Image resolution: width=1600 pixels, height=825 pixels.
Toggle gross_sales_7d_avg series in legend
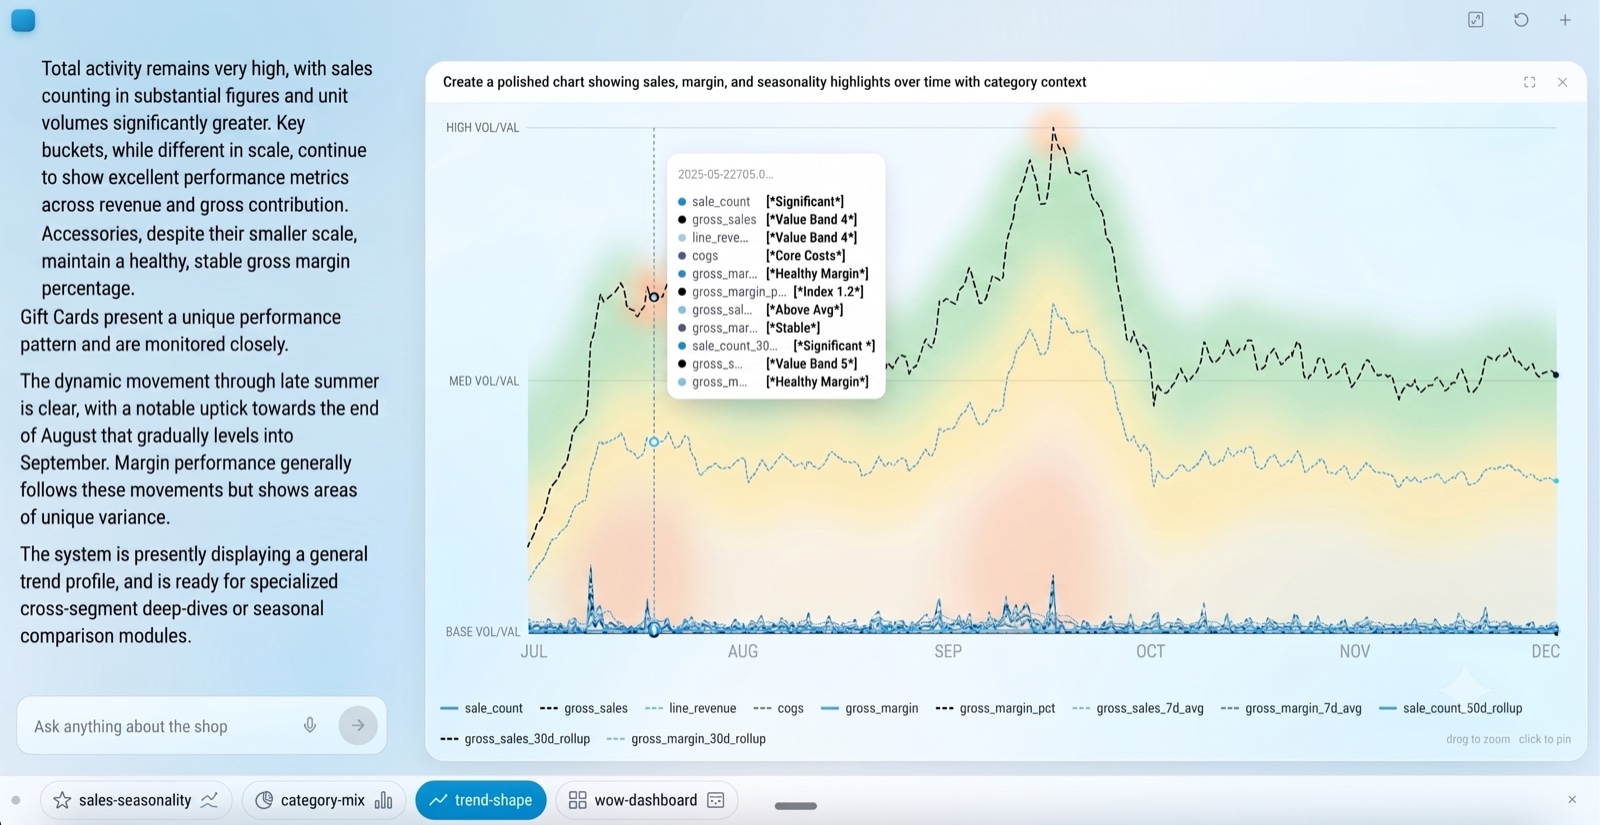point(1138,708)
